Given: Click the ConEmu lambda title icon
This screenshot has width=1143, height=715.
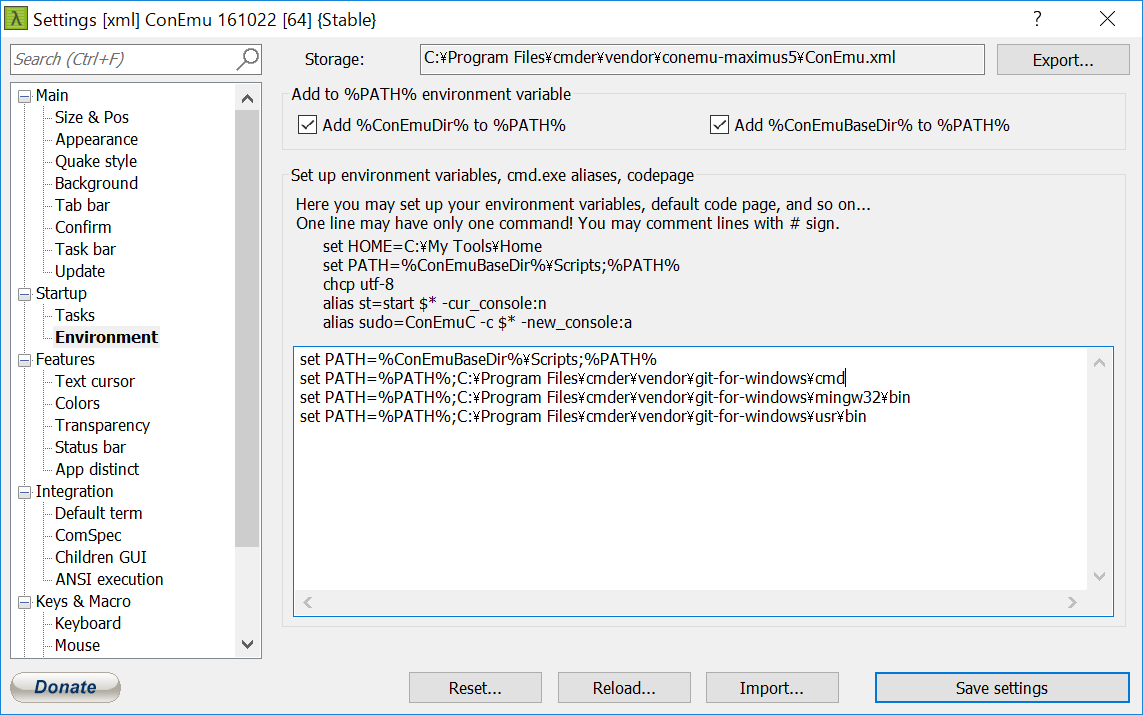Looking at the screenshot, I should (x=15, y=19).
